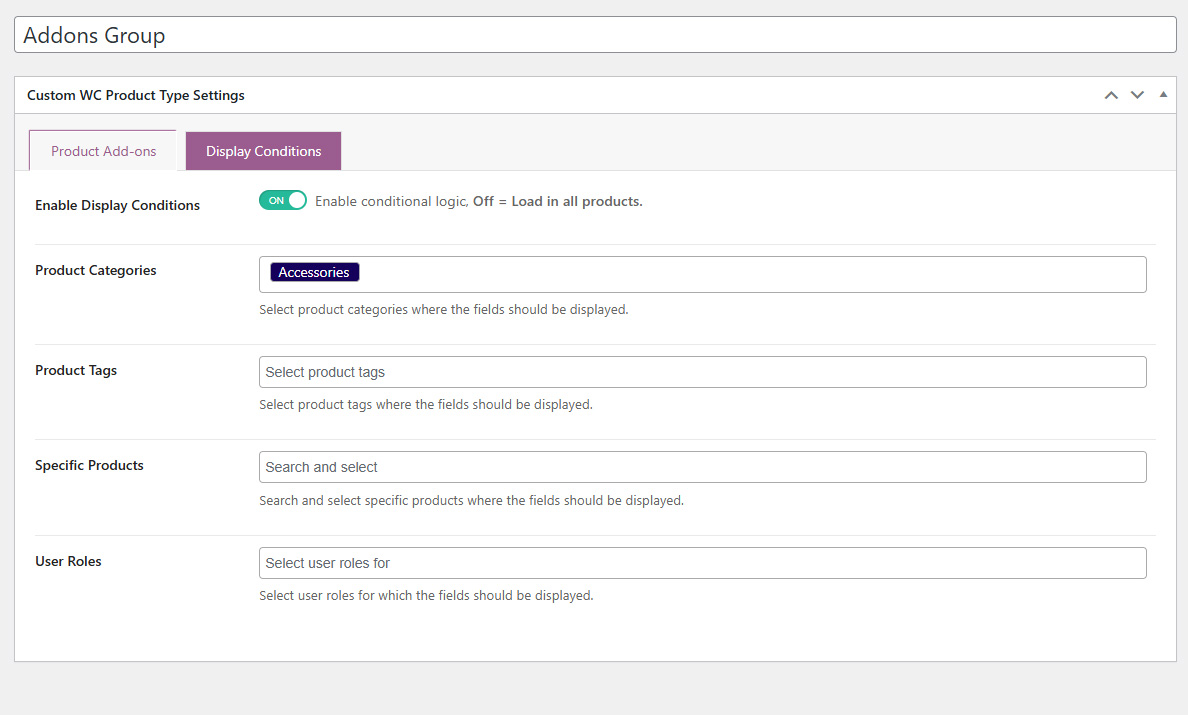Click 'Enable conditional logic' description text
Image resolution: width=1188 pixels, height=715 pixels.
479,201
